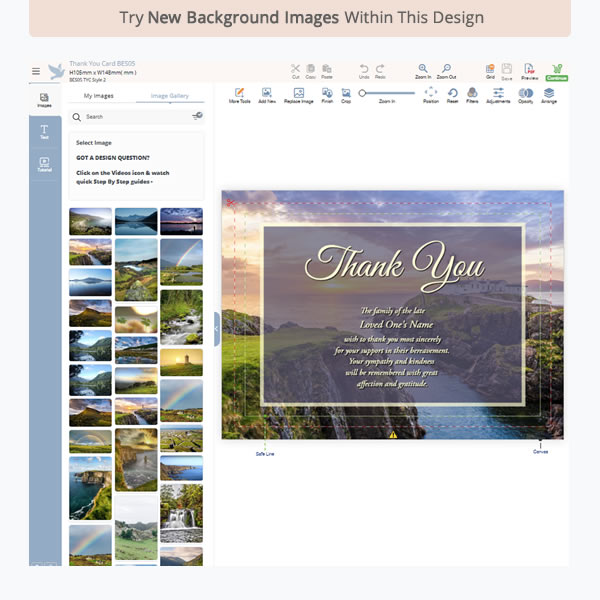Open the Opacity tool

(x=525, y=95)
